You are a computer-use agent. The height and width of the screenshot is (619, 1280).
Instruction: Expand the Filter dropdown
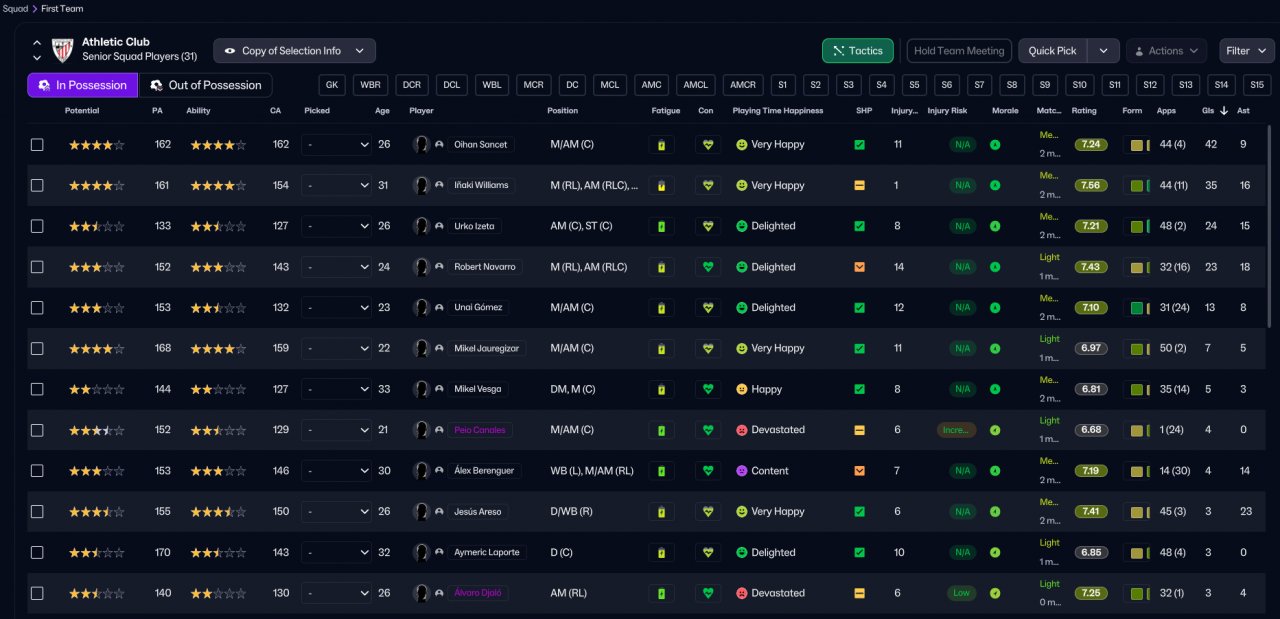1246,51
